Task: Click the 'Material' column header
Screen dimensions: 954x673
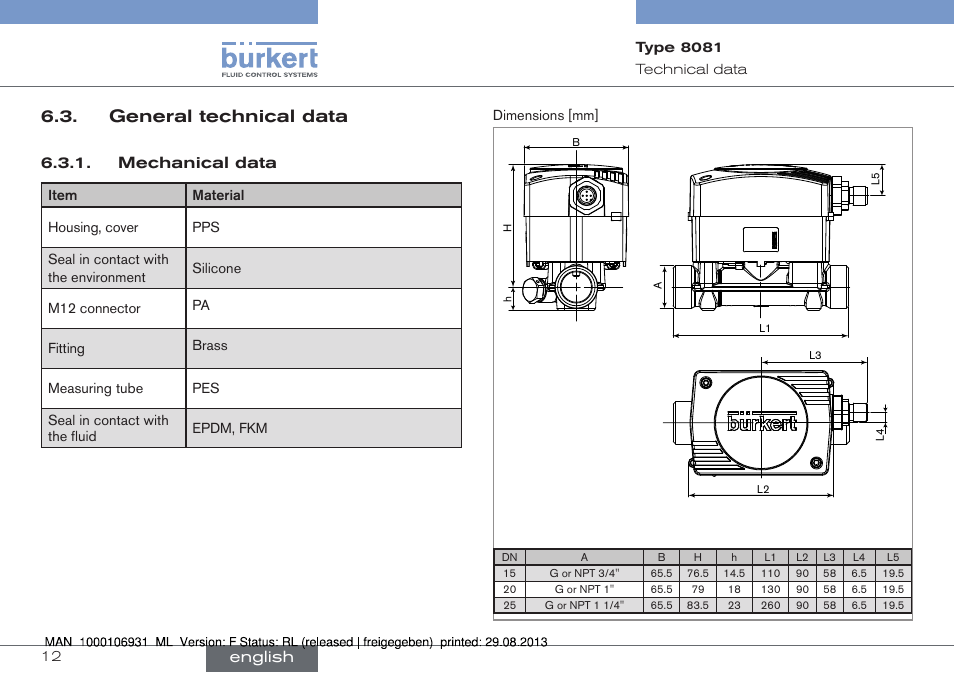Action: pyautogui.click(x=324, y=195)
